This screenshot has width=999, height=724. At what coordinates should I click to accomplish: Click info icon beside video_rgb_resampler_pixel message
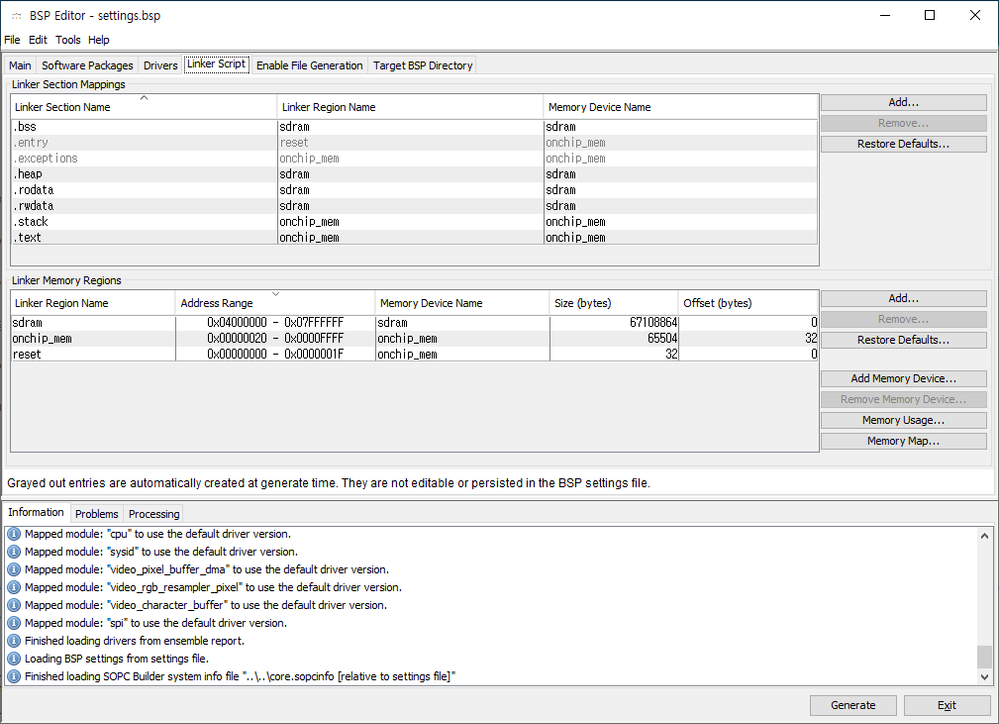(x=13, y=588)
